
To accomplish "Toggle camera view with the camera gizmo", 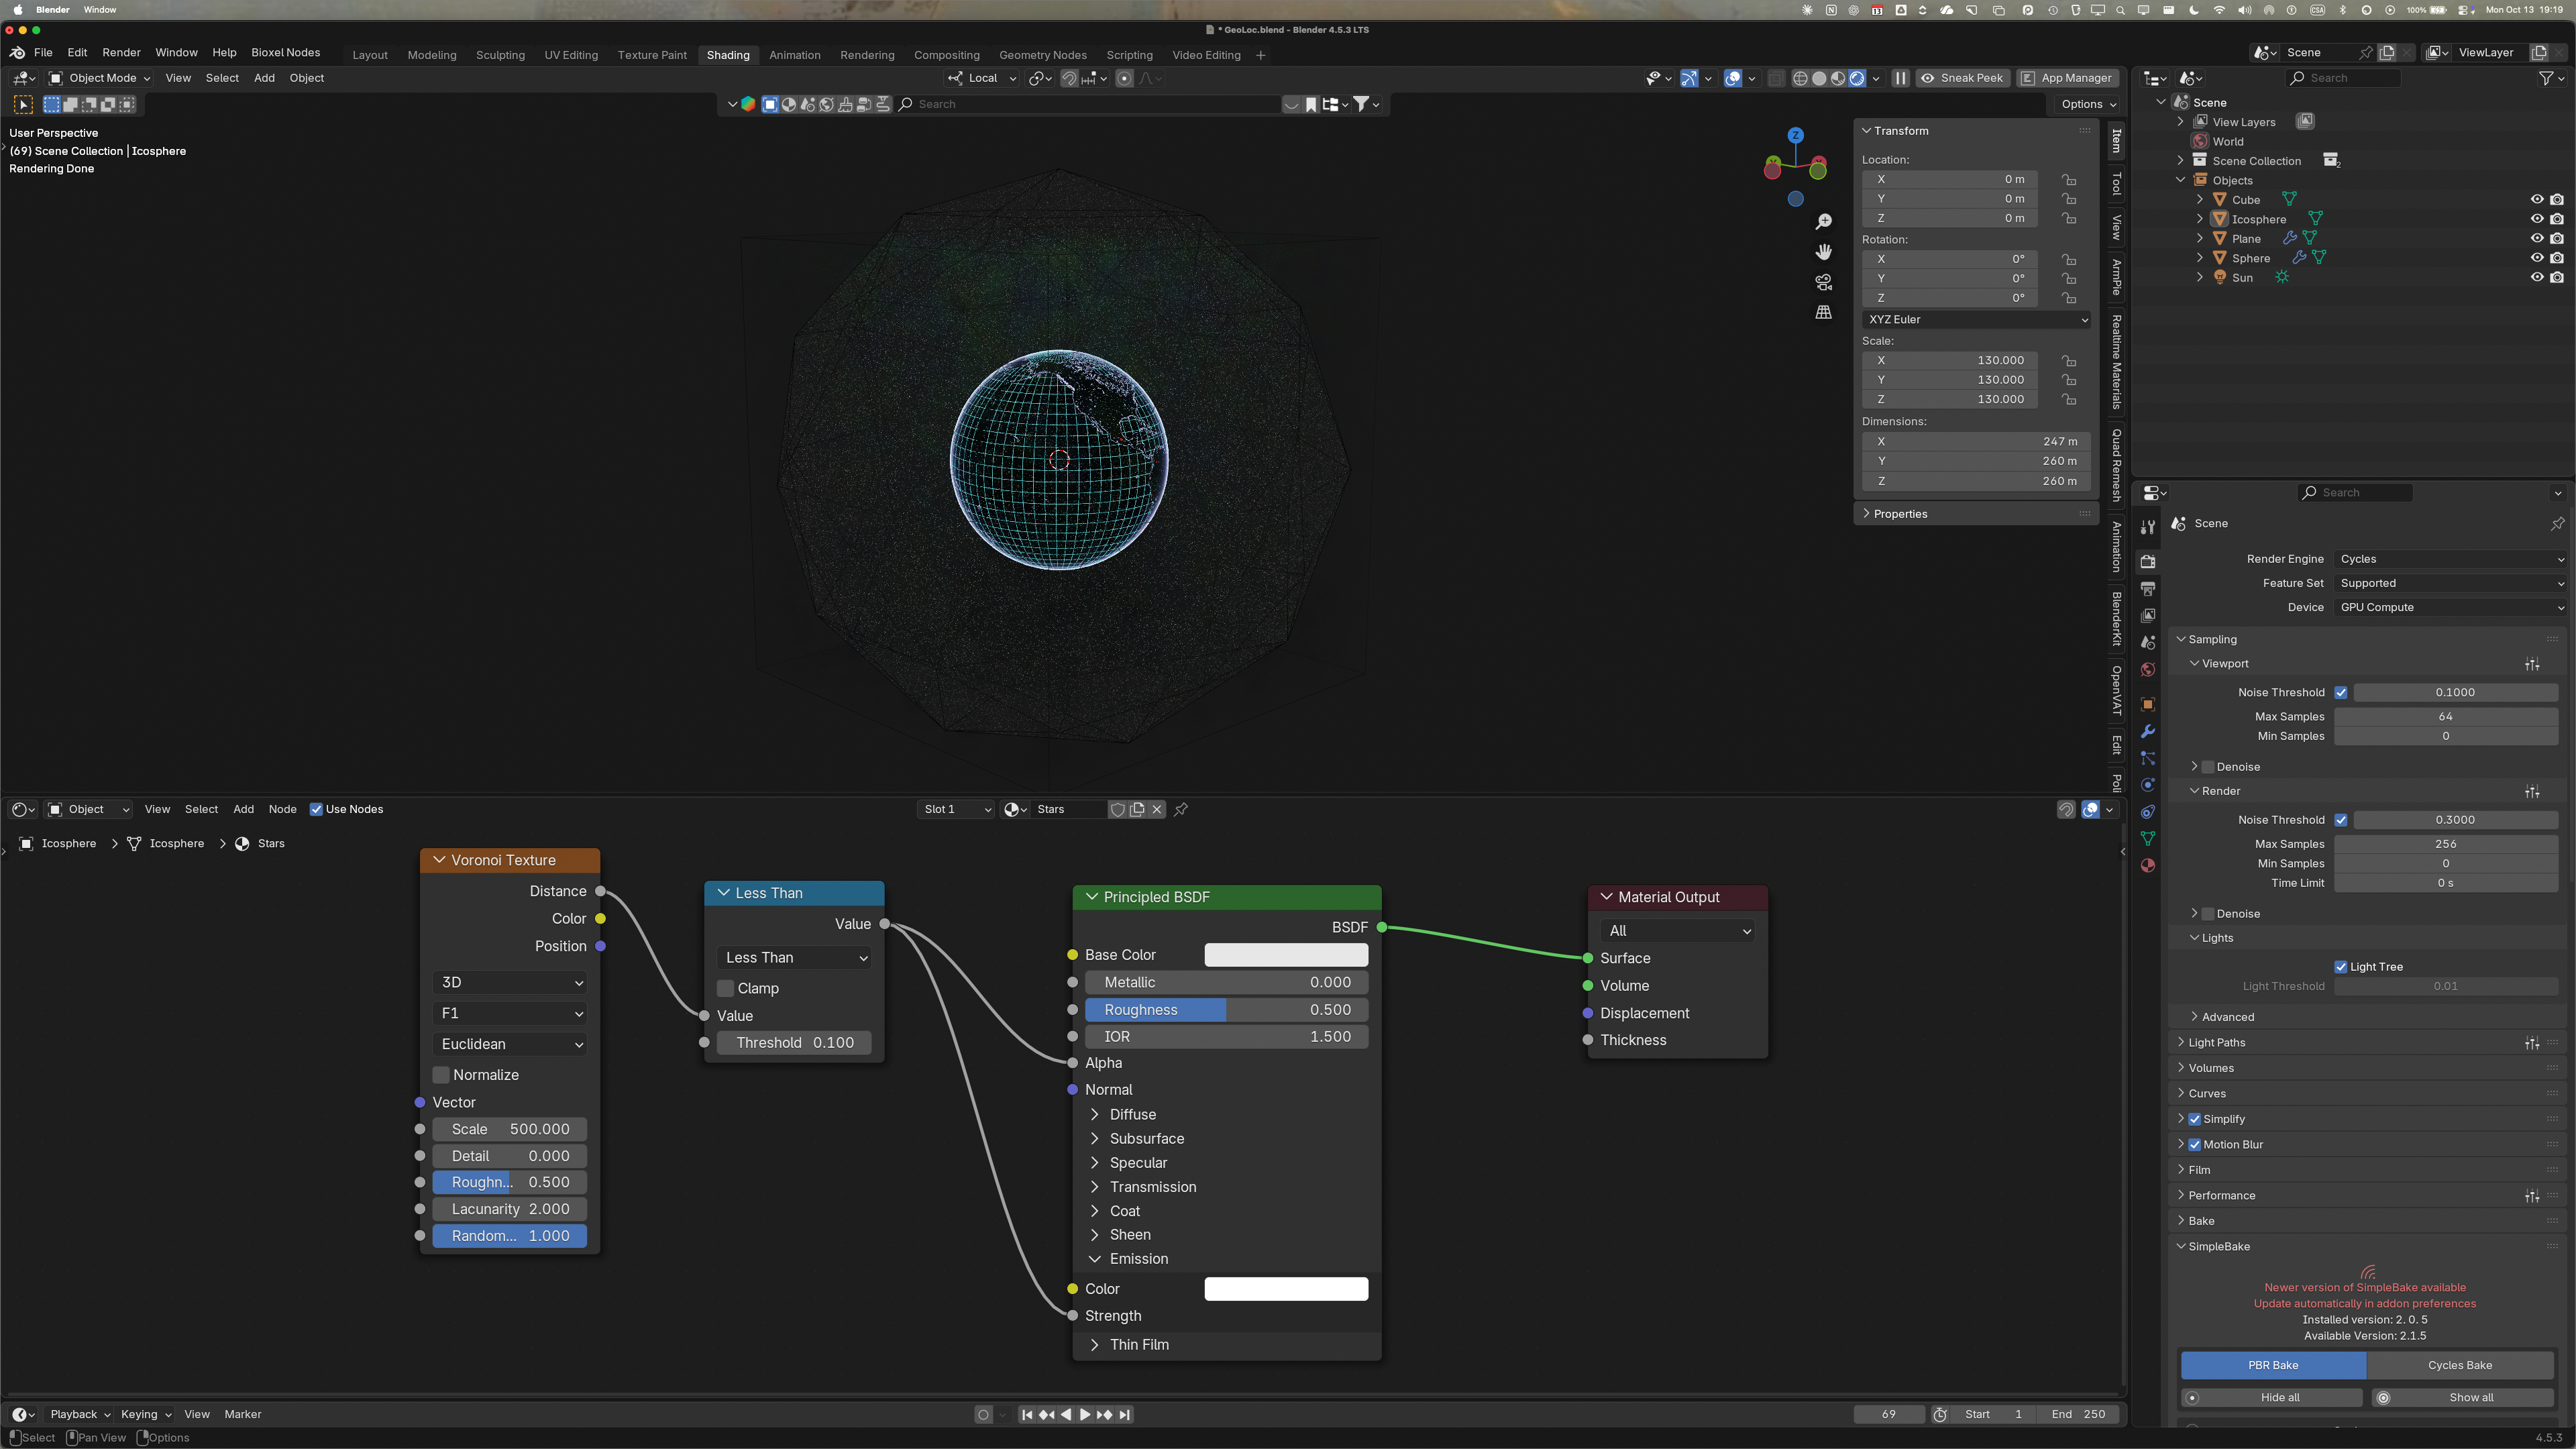I will tap(1824, 282).
